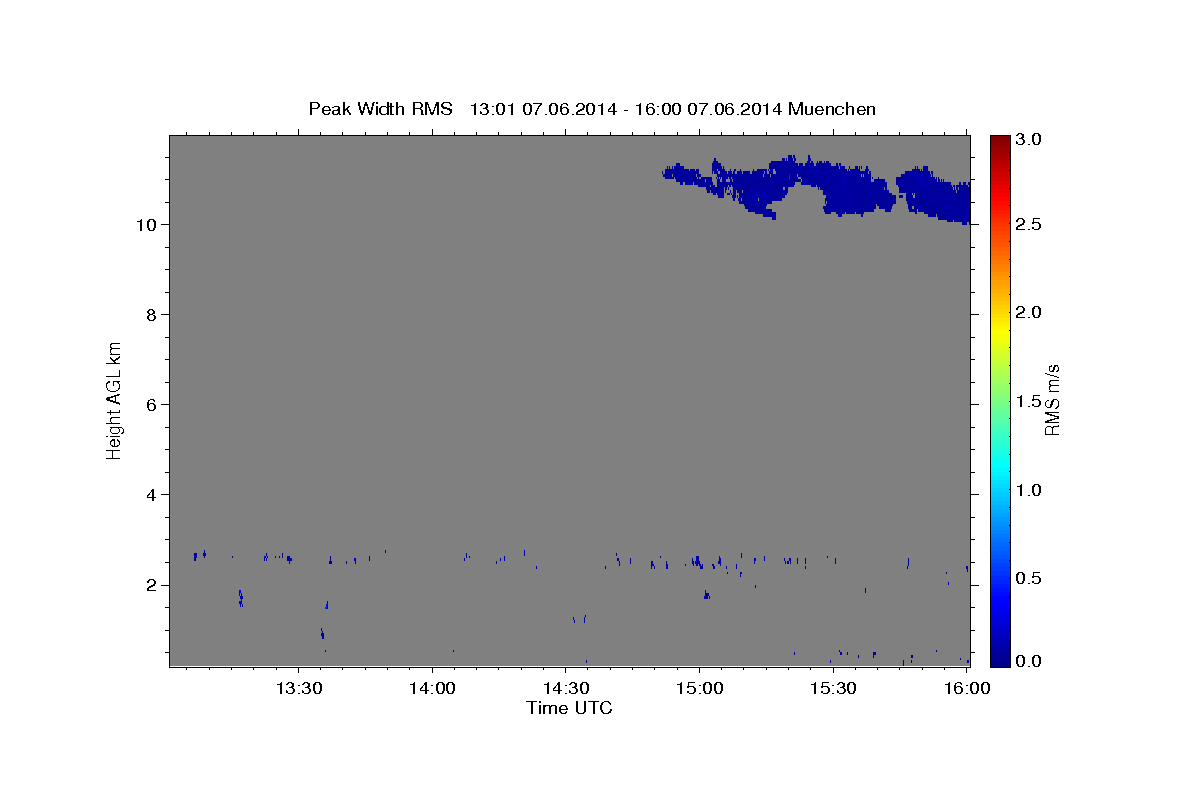The image size is (1200, 800).
Task: Click the 14:30 time tick label
Action: tap(565, 688)
